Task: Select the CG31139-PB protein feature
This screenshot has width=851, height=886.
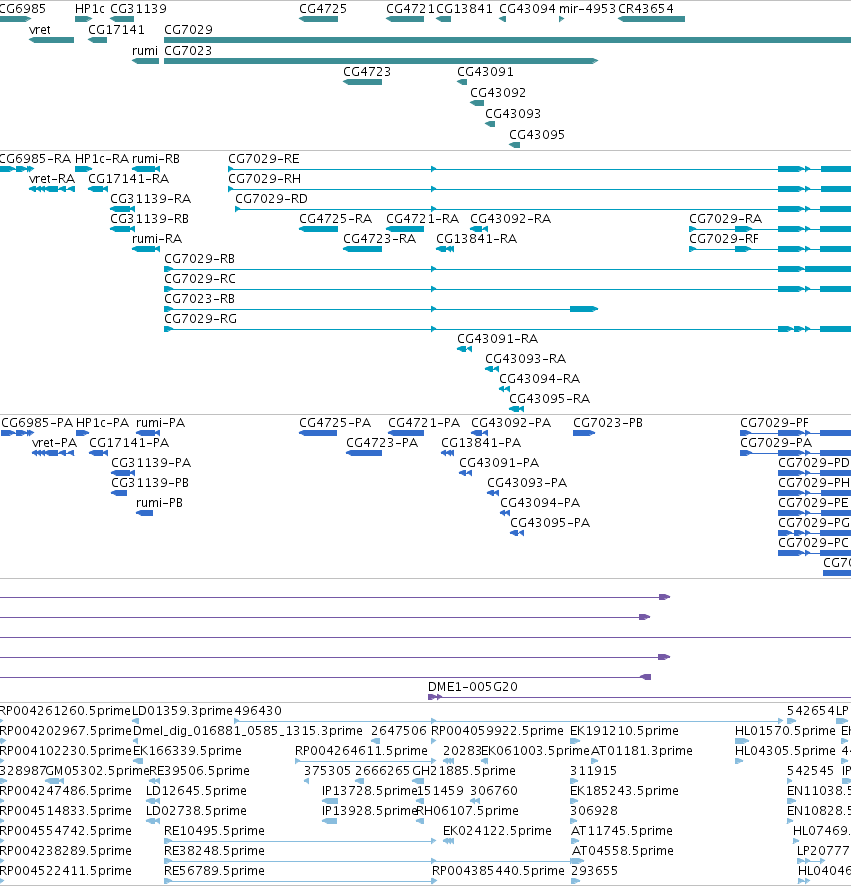Action: point(119,493)
